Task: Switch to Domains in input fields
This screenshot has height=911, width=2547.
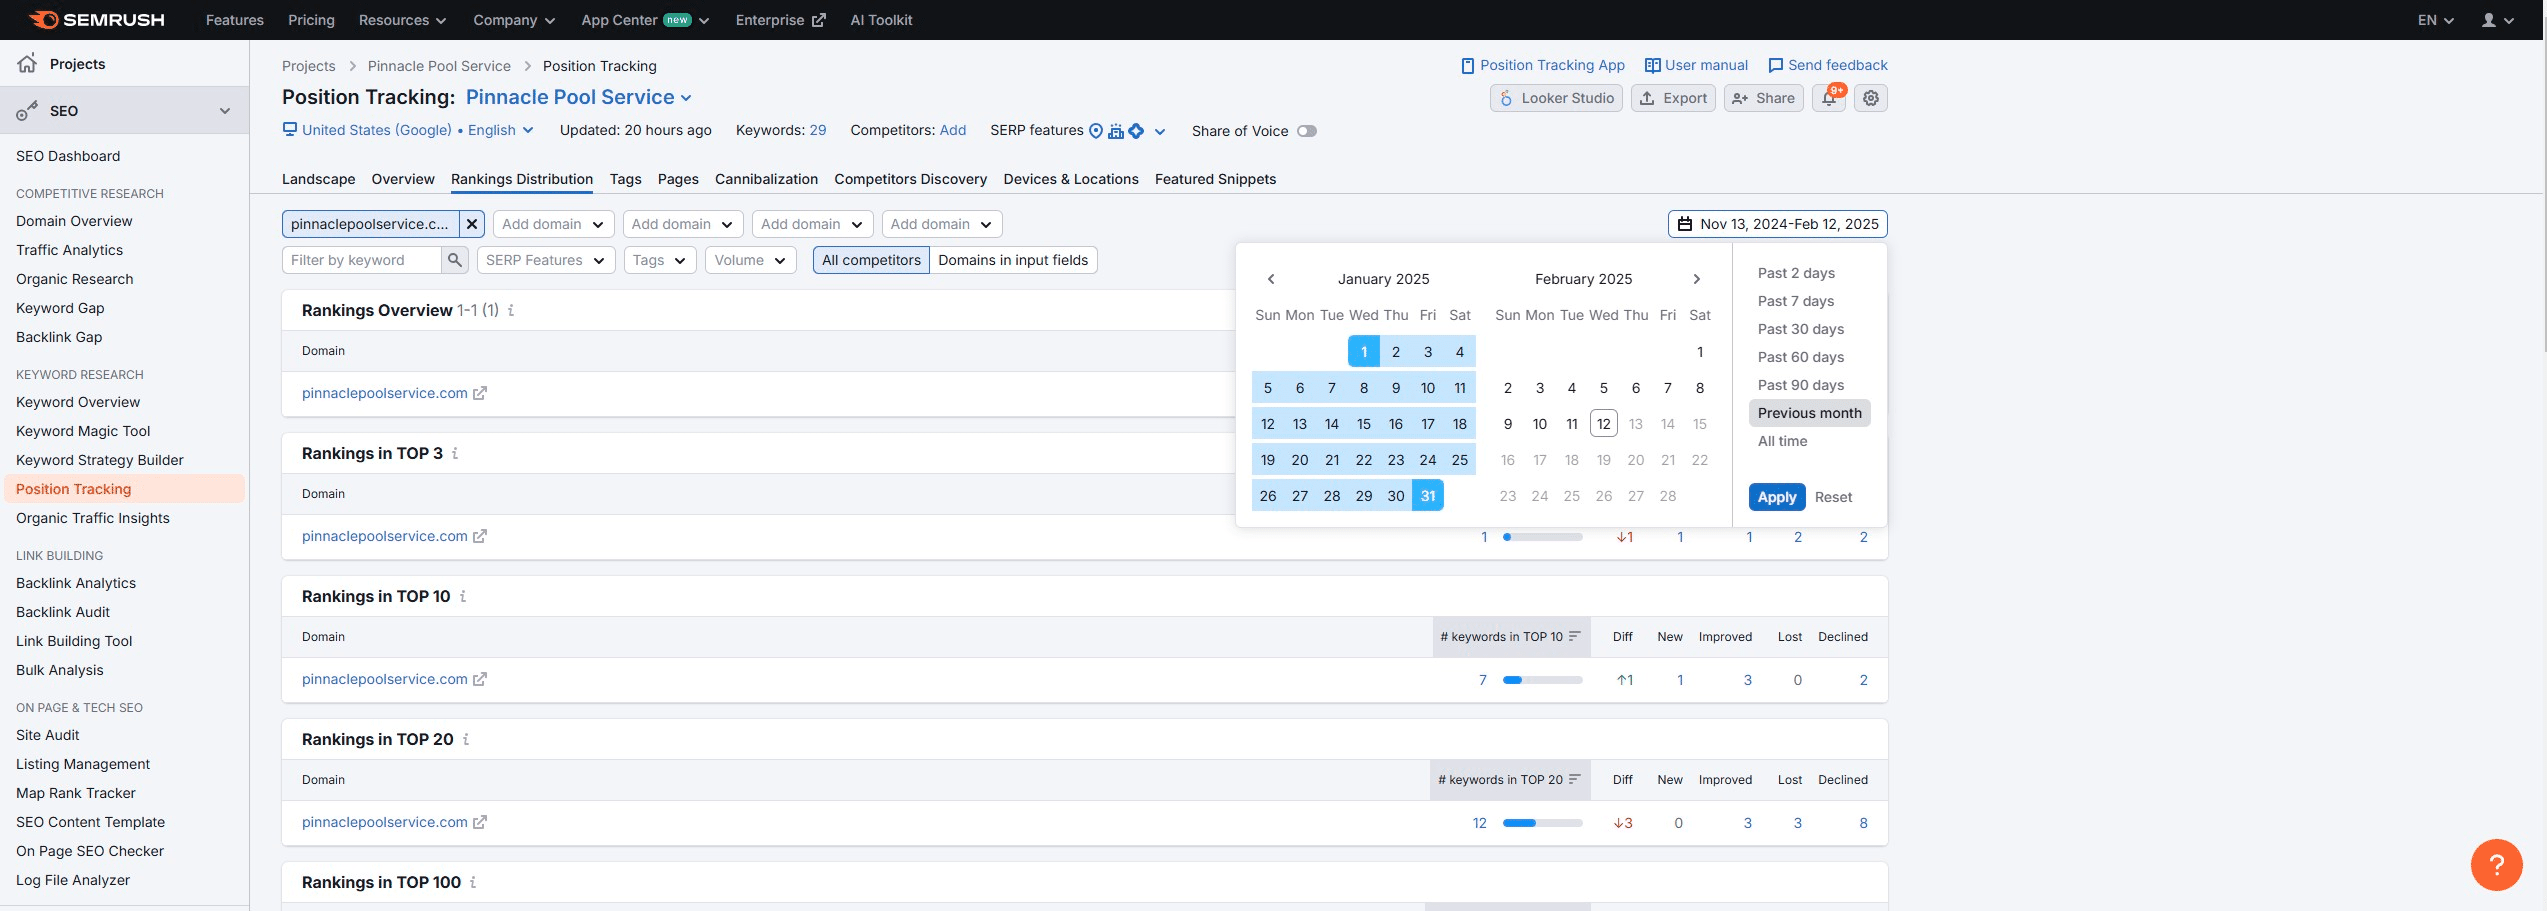Action: coord(1012,260)
